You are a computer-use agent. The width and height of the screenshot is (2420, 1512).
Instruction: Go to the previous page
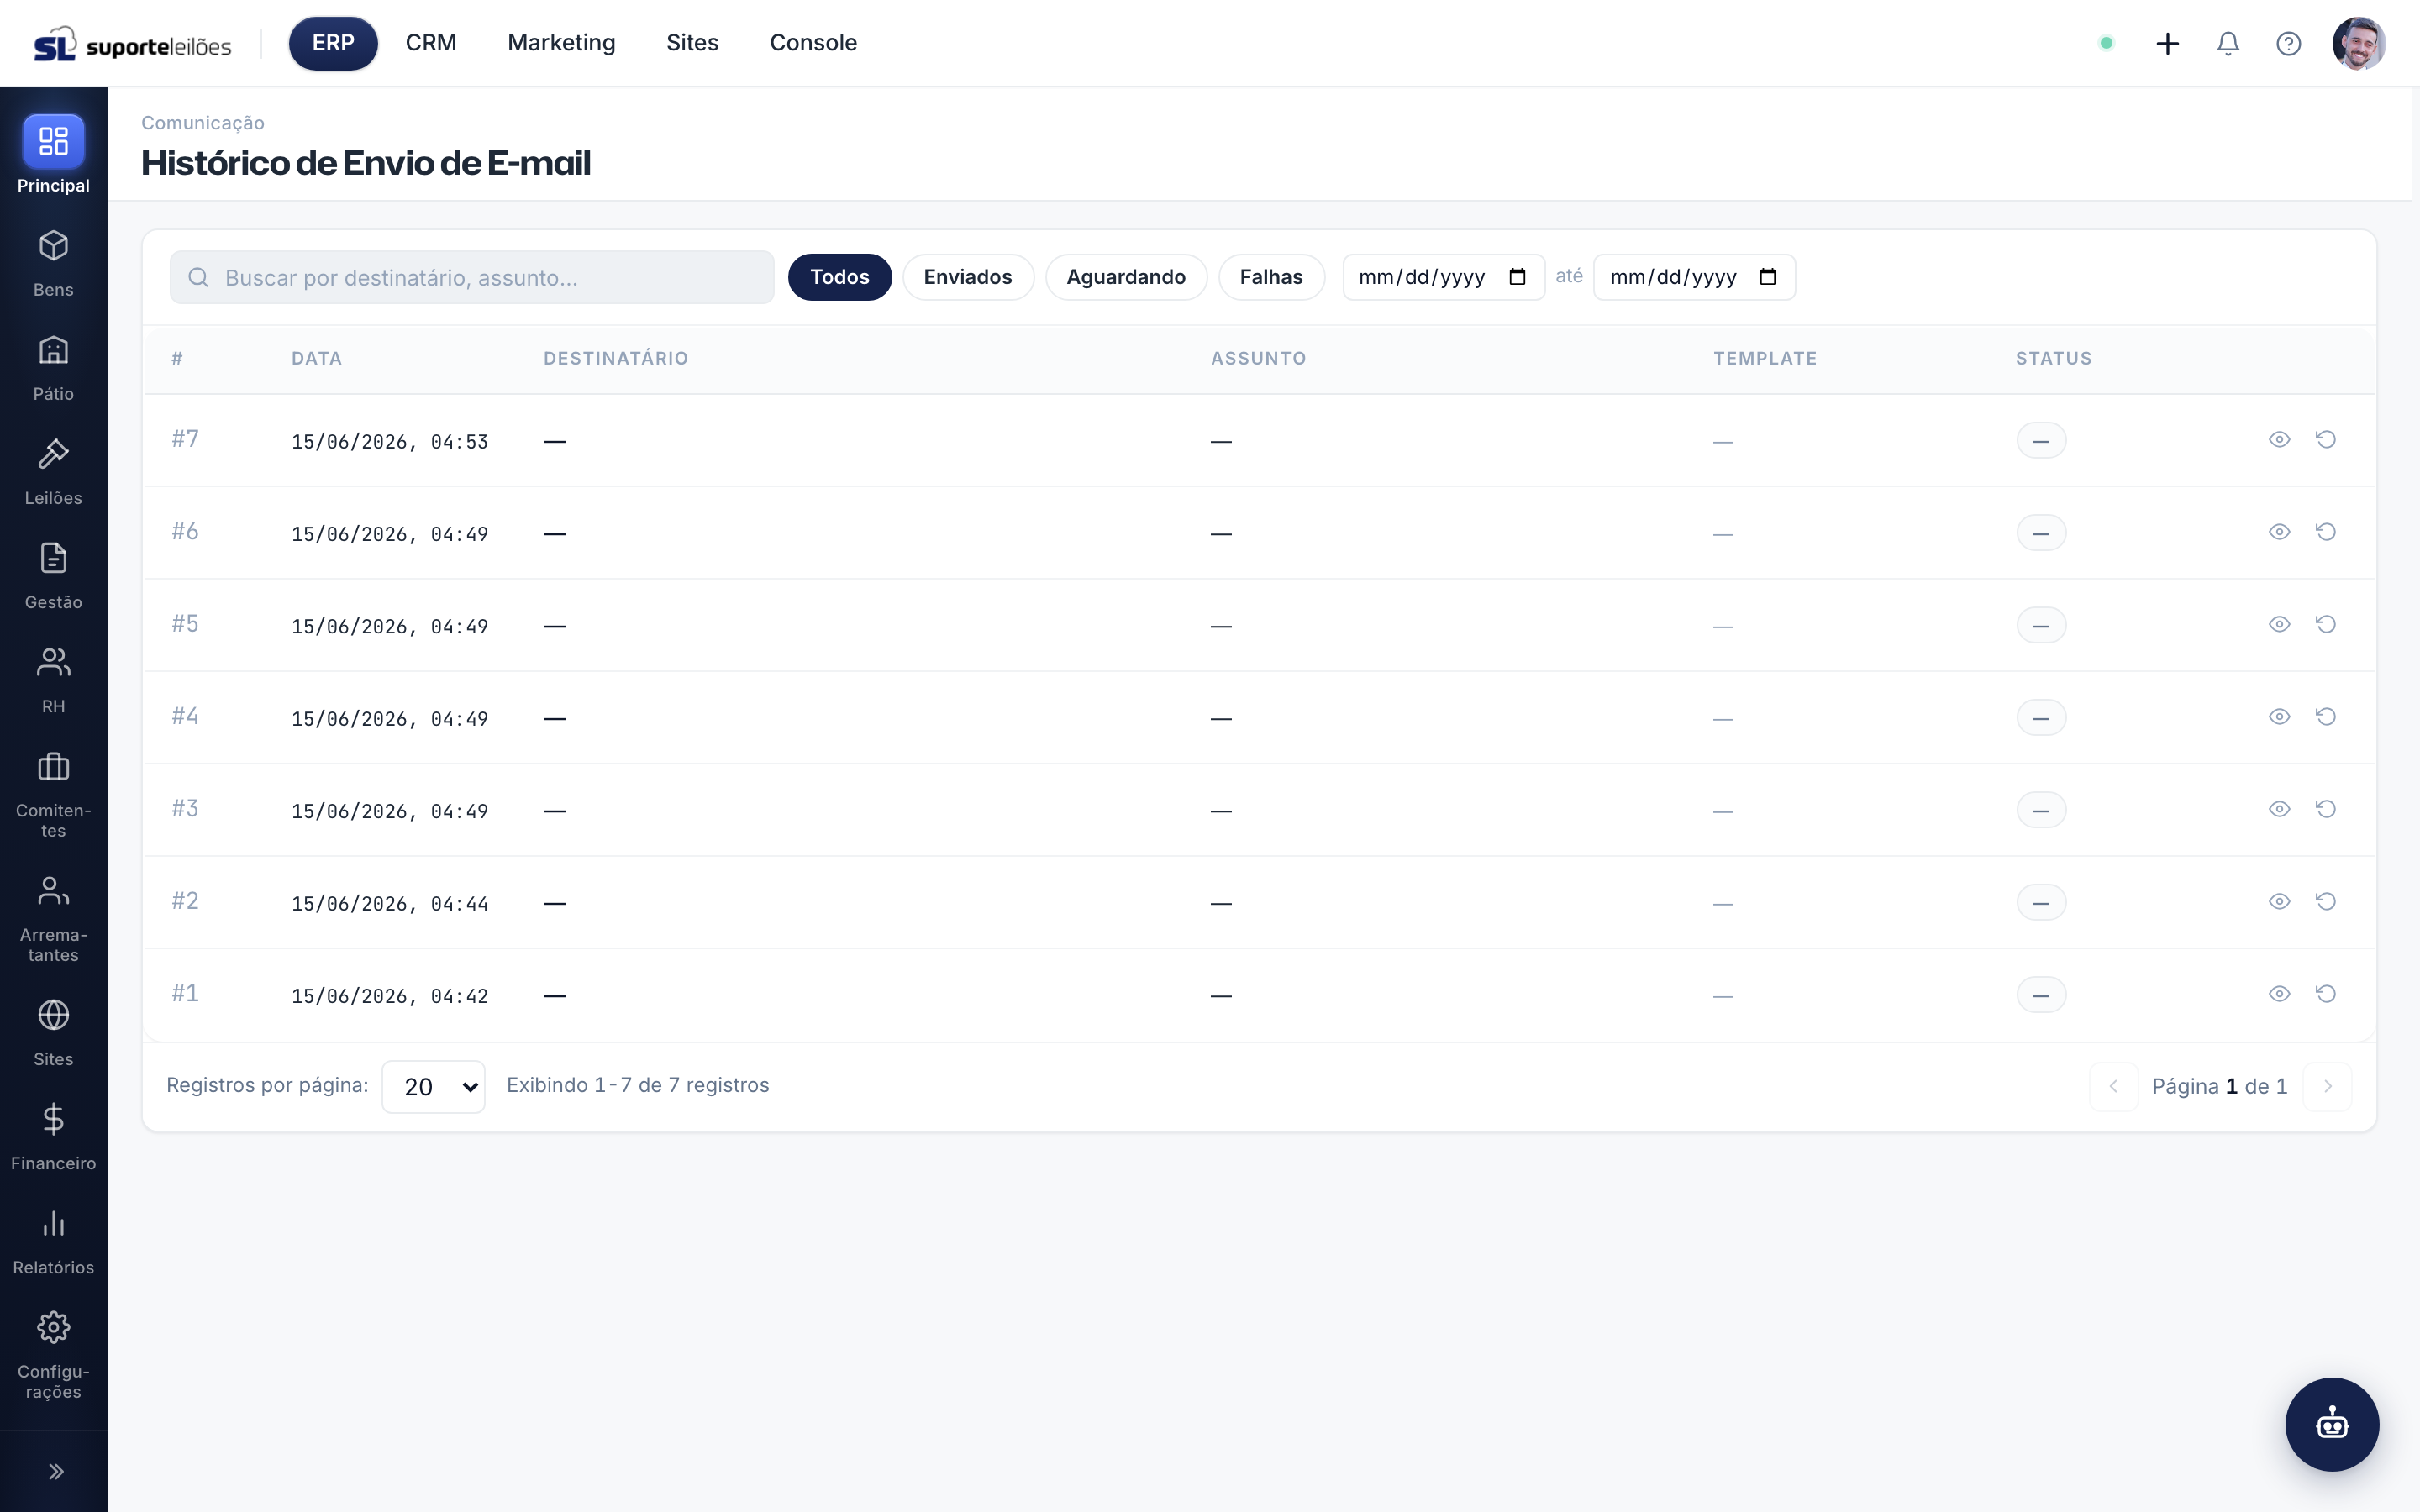2113,1086
